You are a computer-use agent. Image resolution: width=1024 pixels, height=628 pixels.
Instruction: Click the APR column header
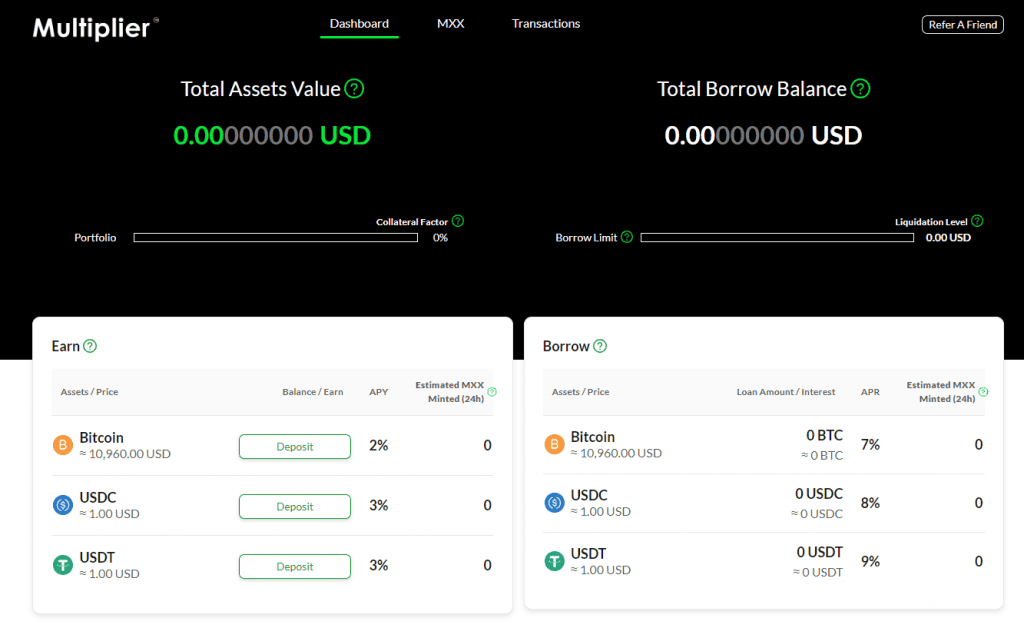[870, 392]
